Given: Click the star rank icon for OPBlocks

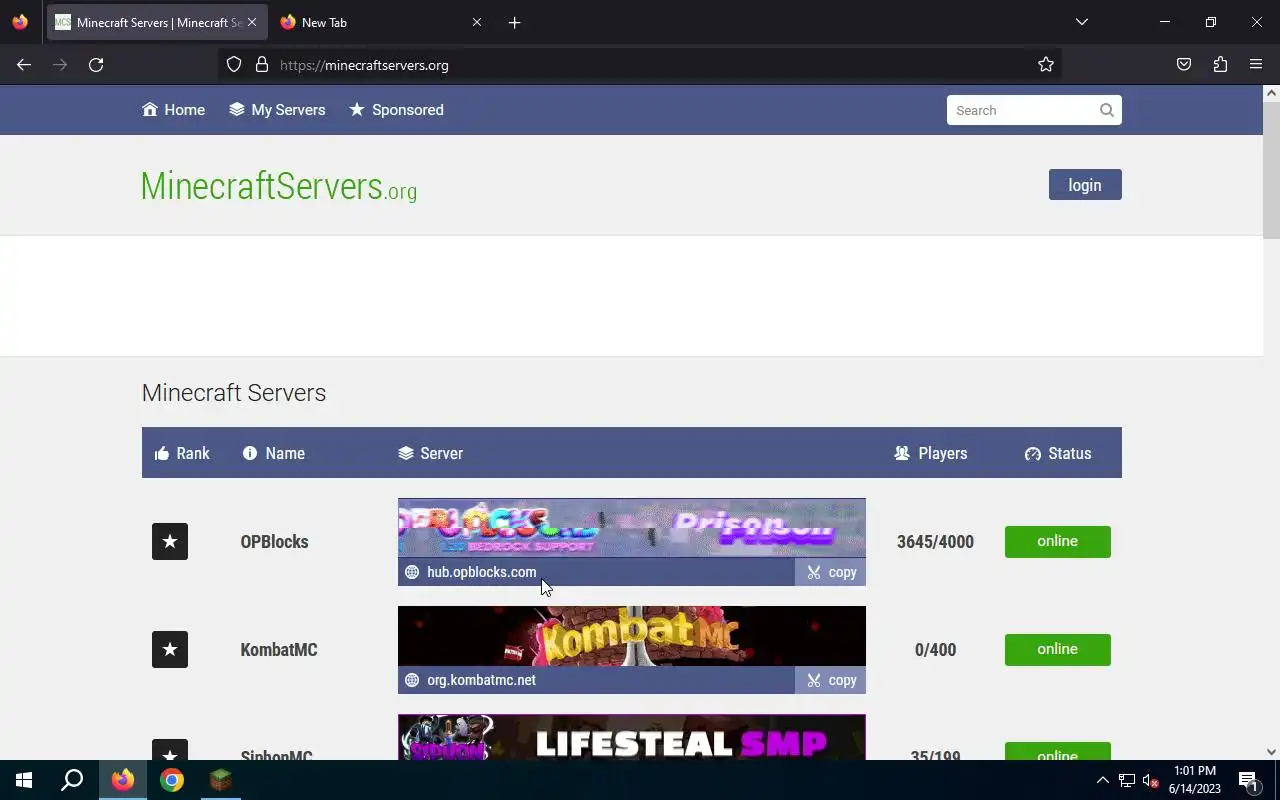Looking at the screenshot, I should click(x=170, y=541).
